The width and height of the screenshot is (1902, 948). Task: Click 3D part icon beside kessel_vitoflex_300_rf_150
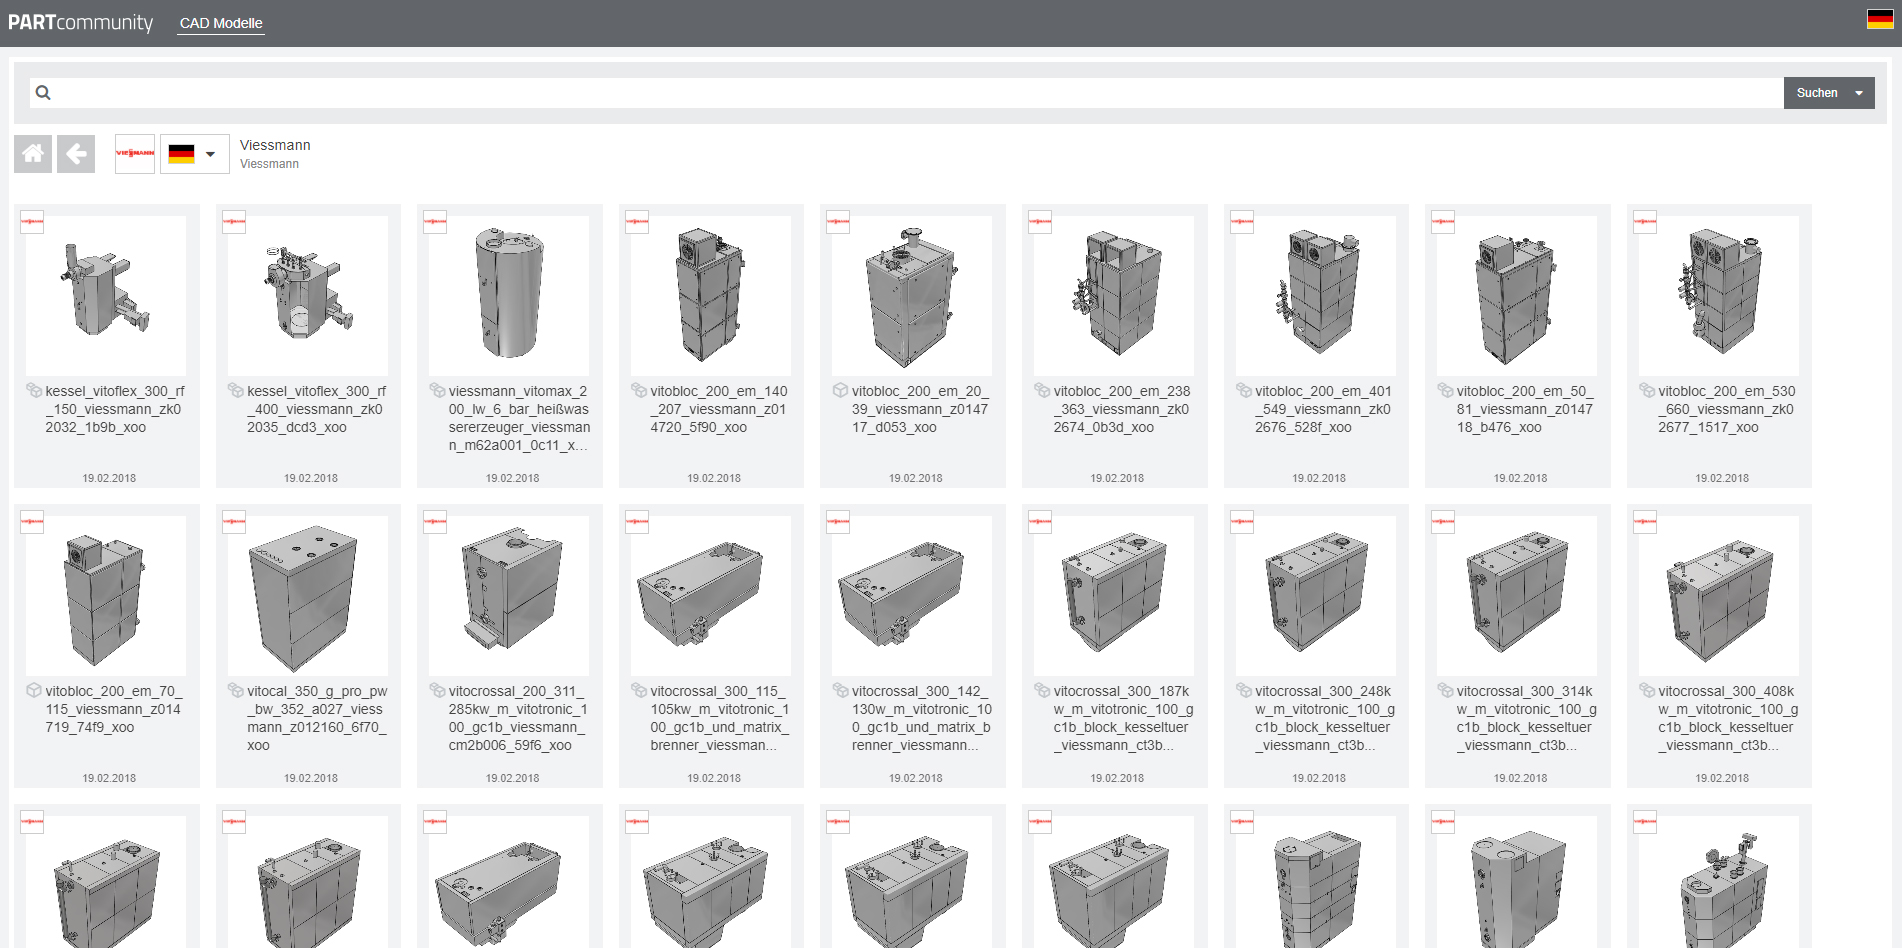34,391
